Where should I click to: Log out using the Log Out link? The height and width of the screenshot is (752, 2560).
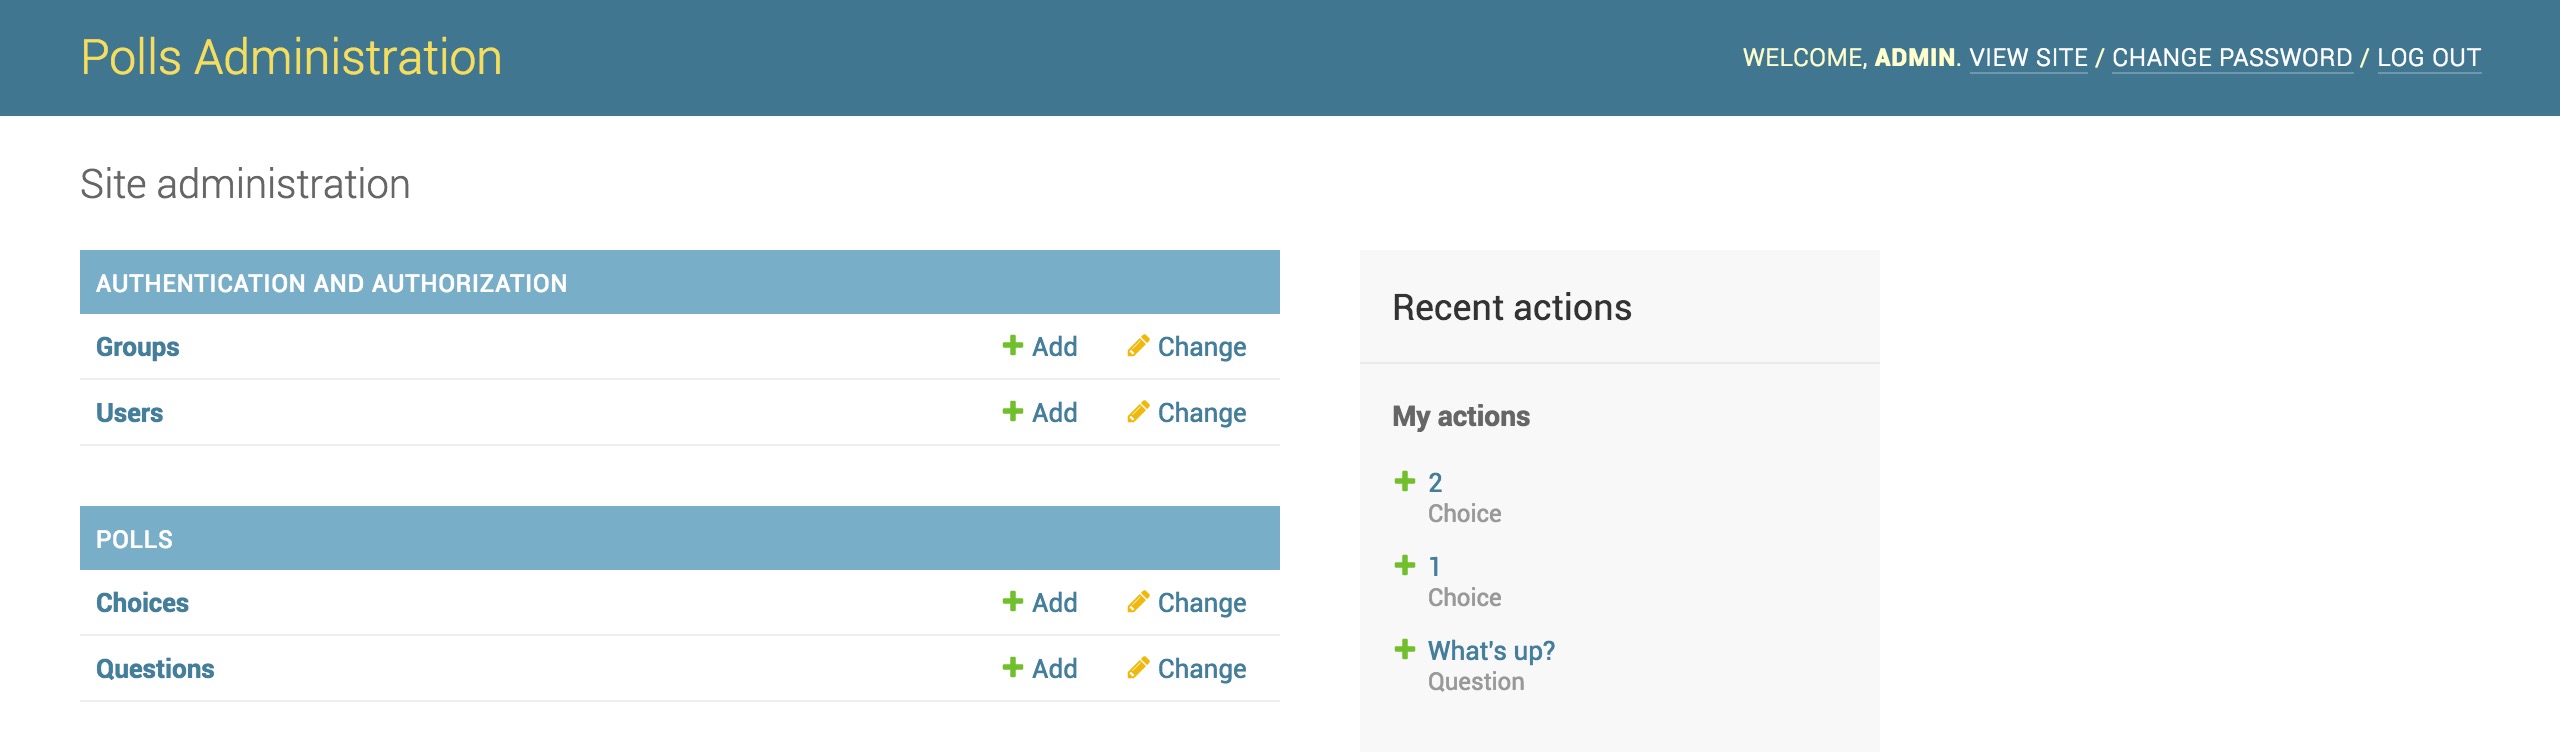point(2429,58)
